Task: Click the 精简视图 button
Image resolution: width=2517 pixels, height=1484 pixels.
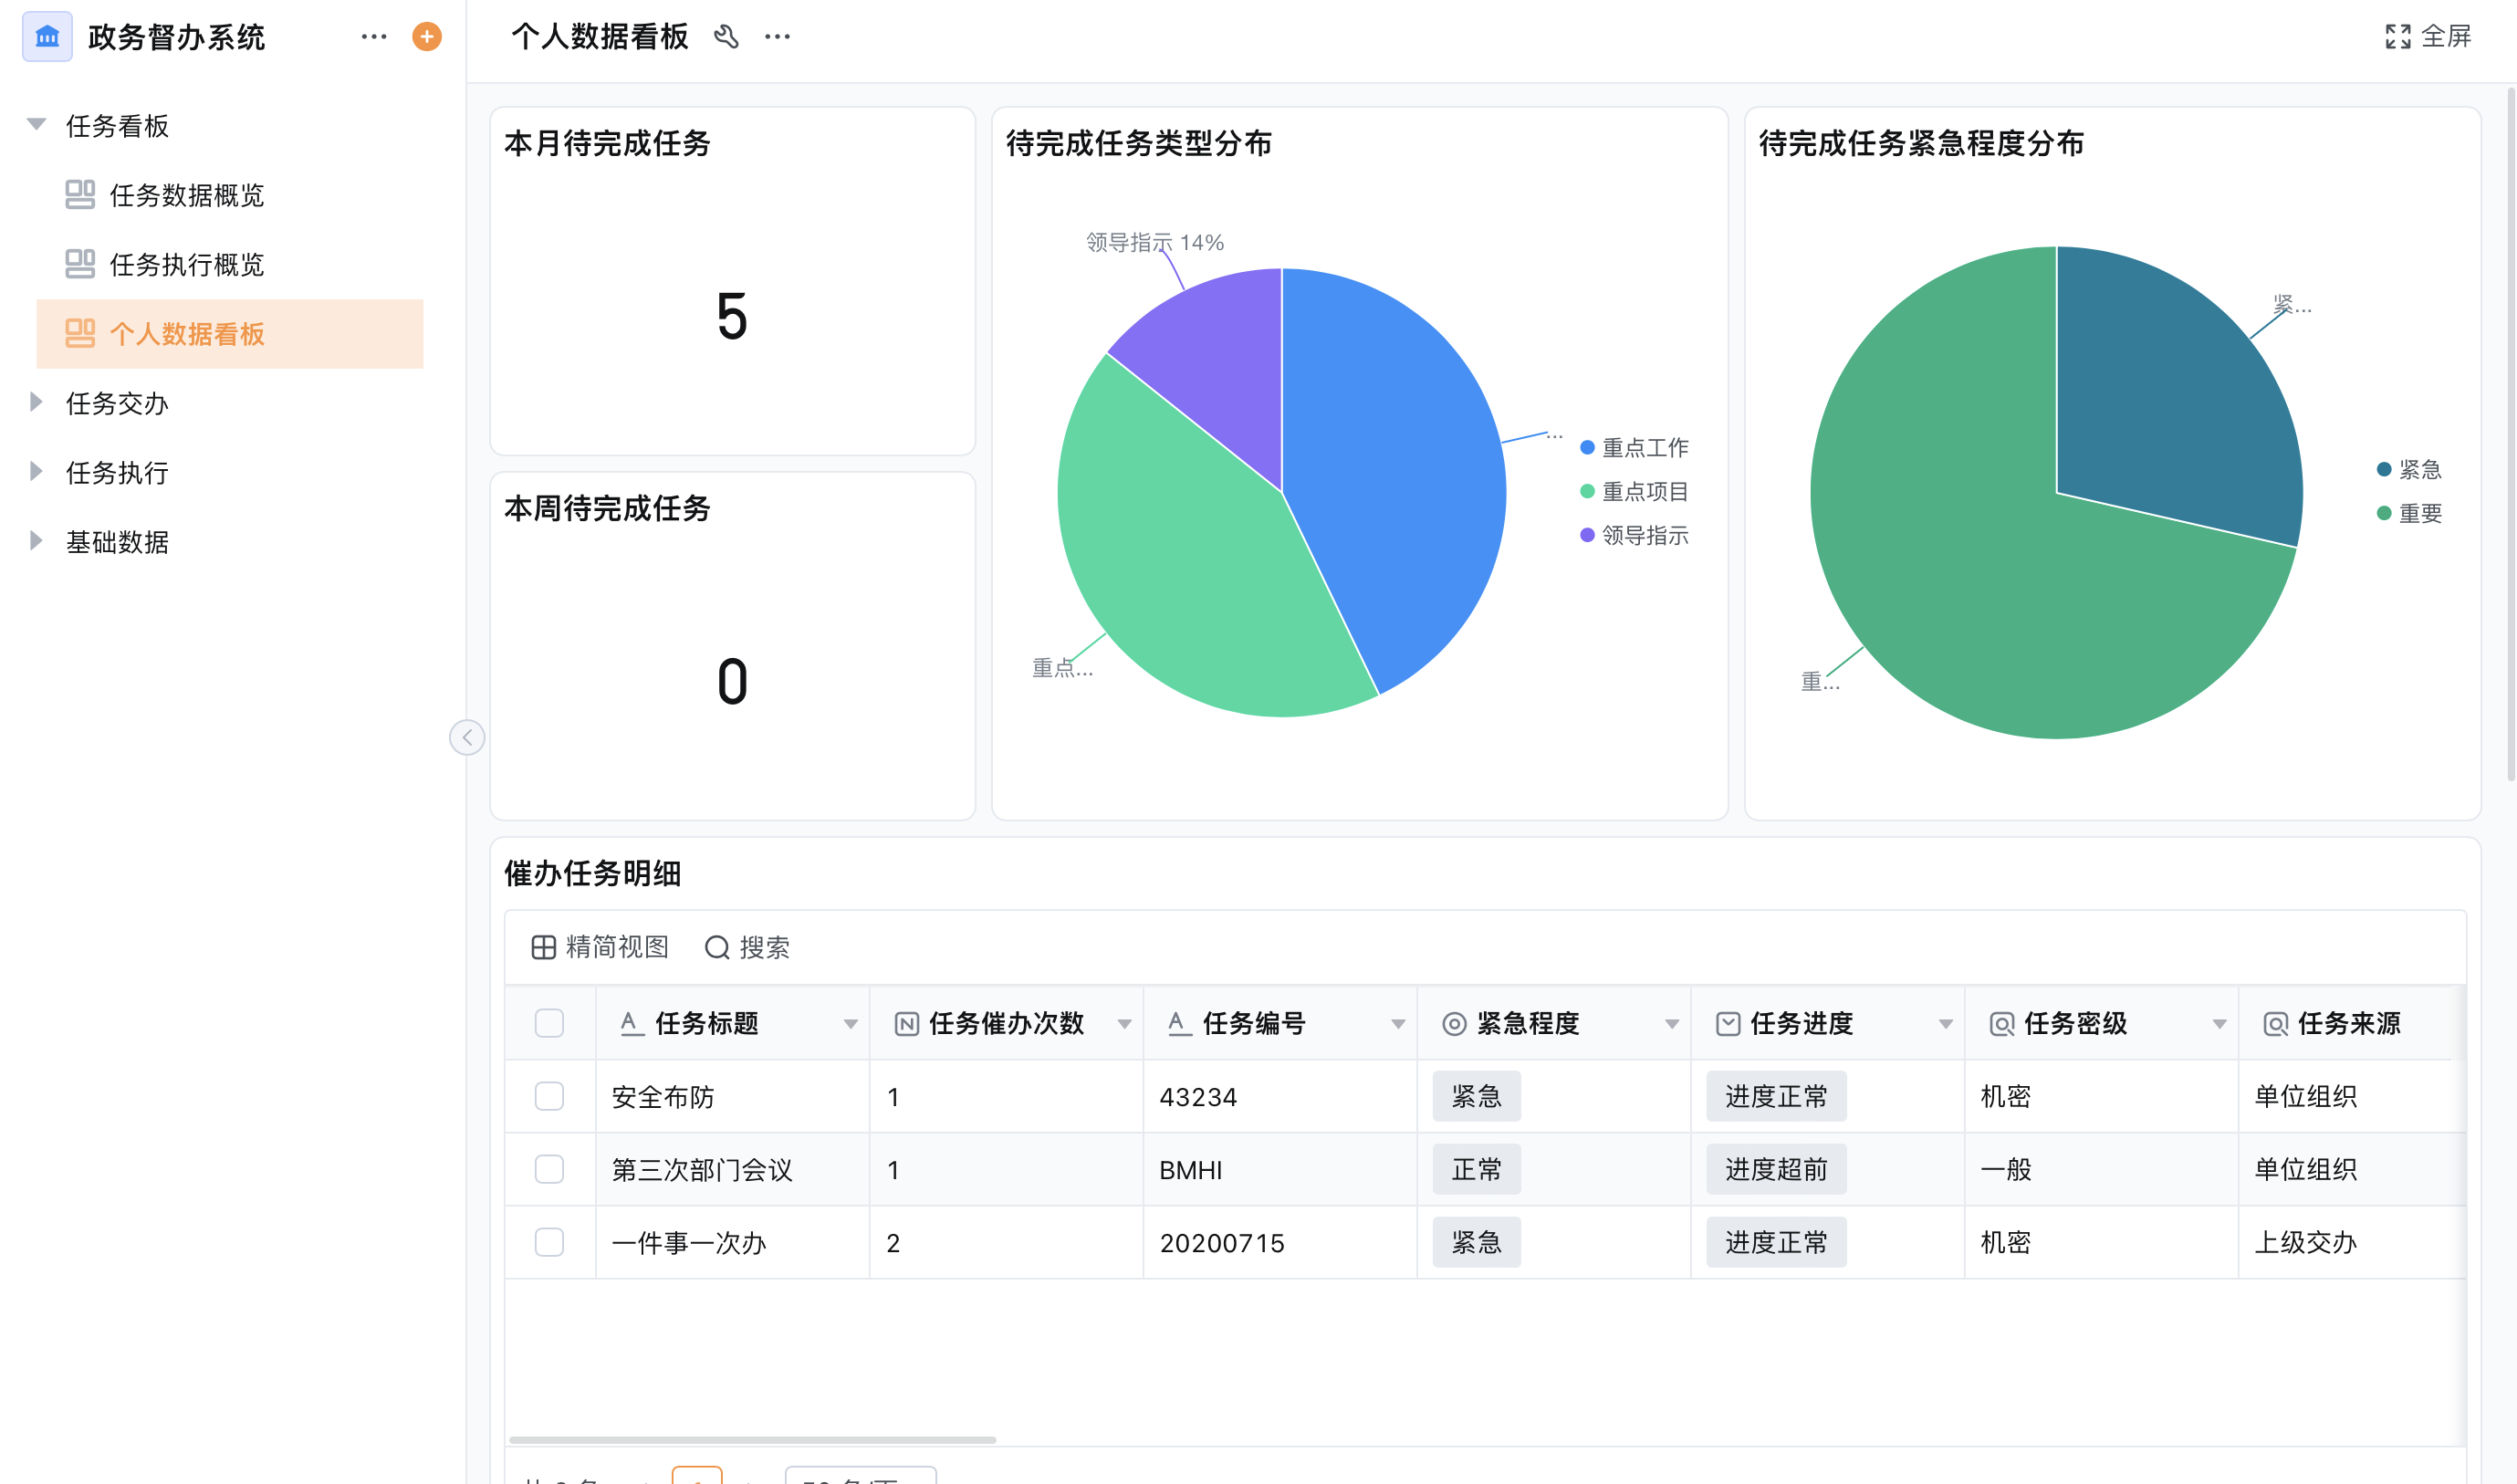Action: tap(599, 947)
